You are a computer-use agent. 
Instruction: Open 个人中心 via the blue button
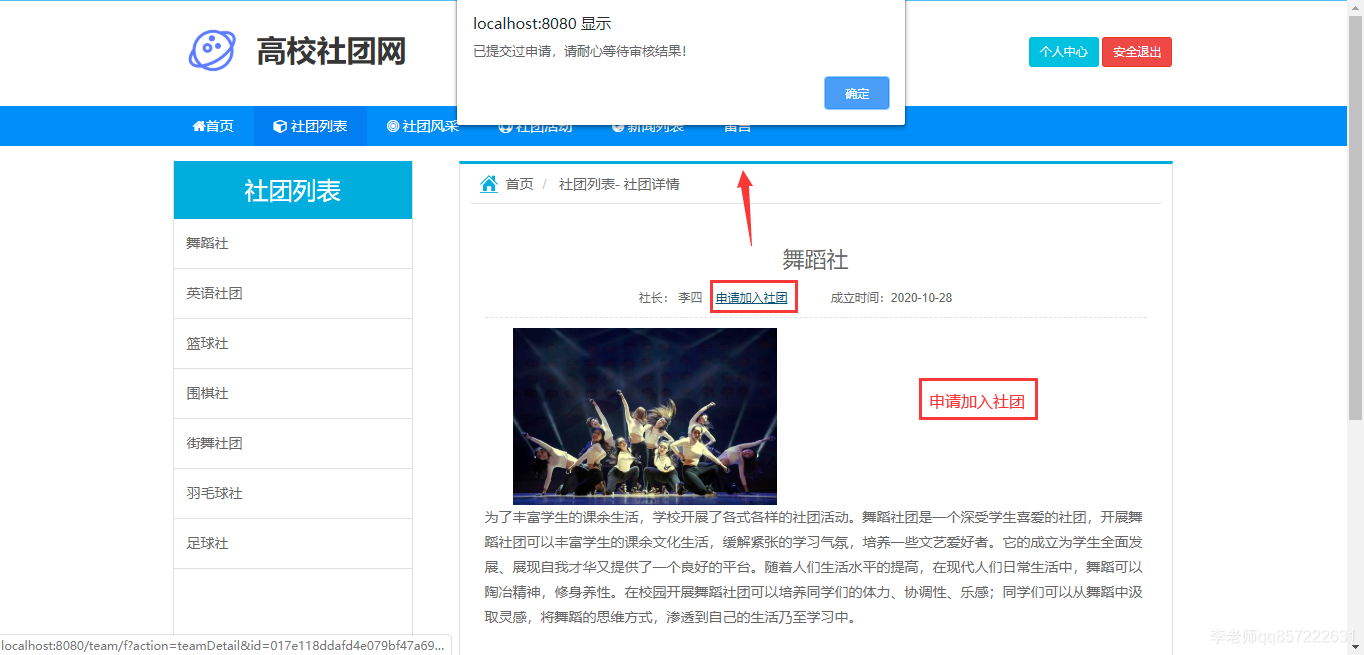click(1063, 51)
